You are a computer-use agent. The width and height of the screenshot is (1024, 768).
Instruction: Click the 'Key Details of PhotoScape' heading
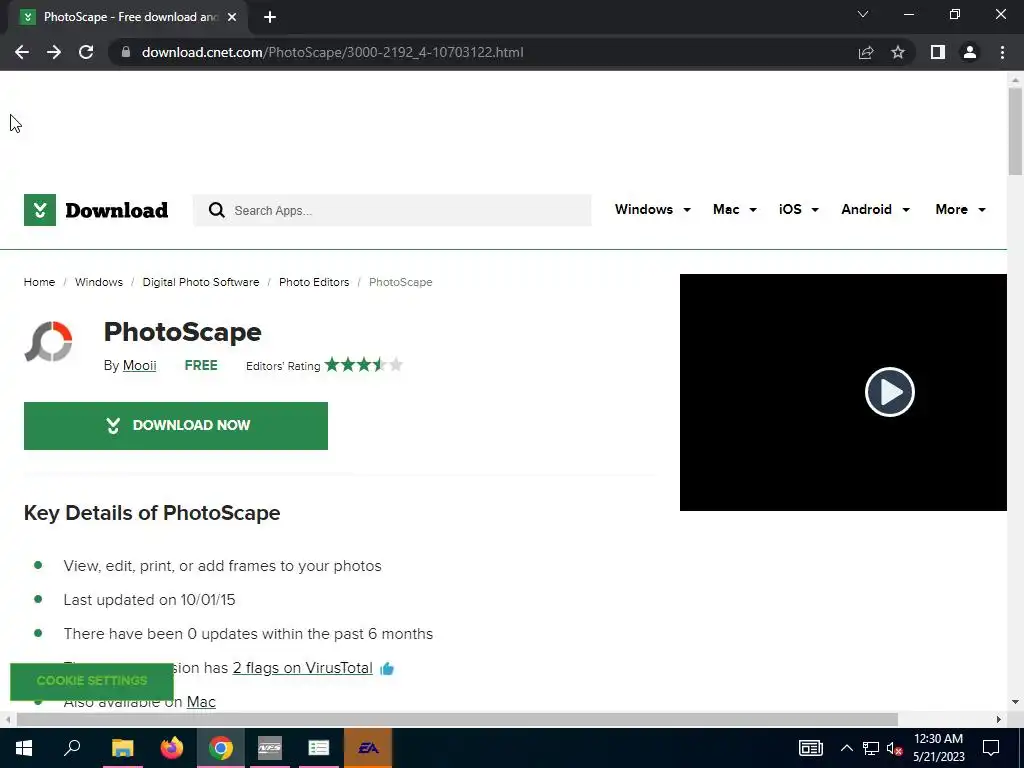pos(152,513)
